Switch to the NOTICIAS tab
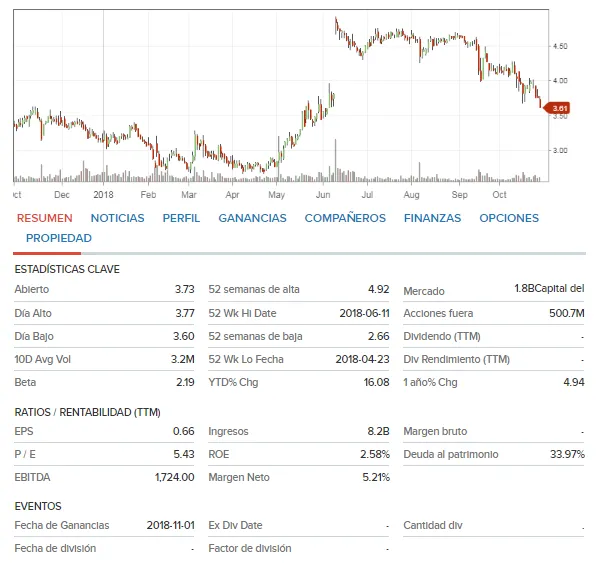The image size is (597, 563). pos(117,218)
